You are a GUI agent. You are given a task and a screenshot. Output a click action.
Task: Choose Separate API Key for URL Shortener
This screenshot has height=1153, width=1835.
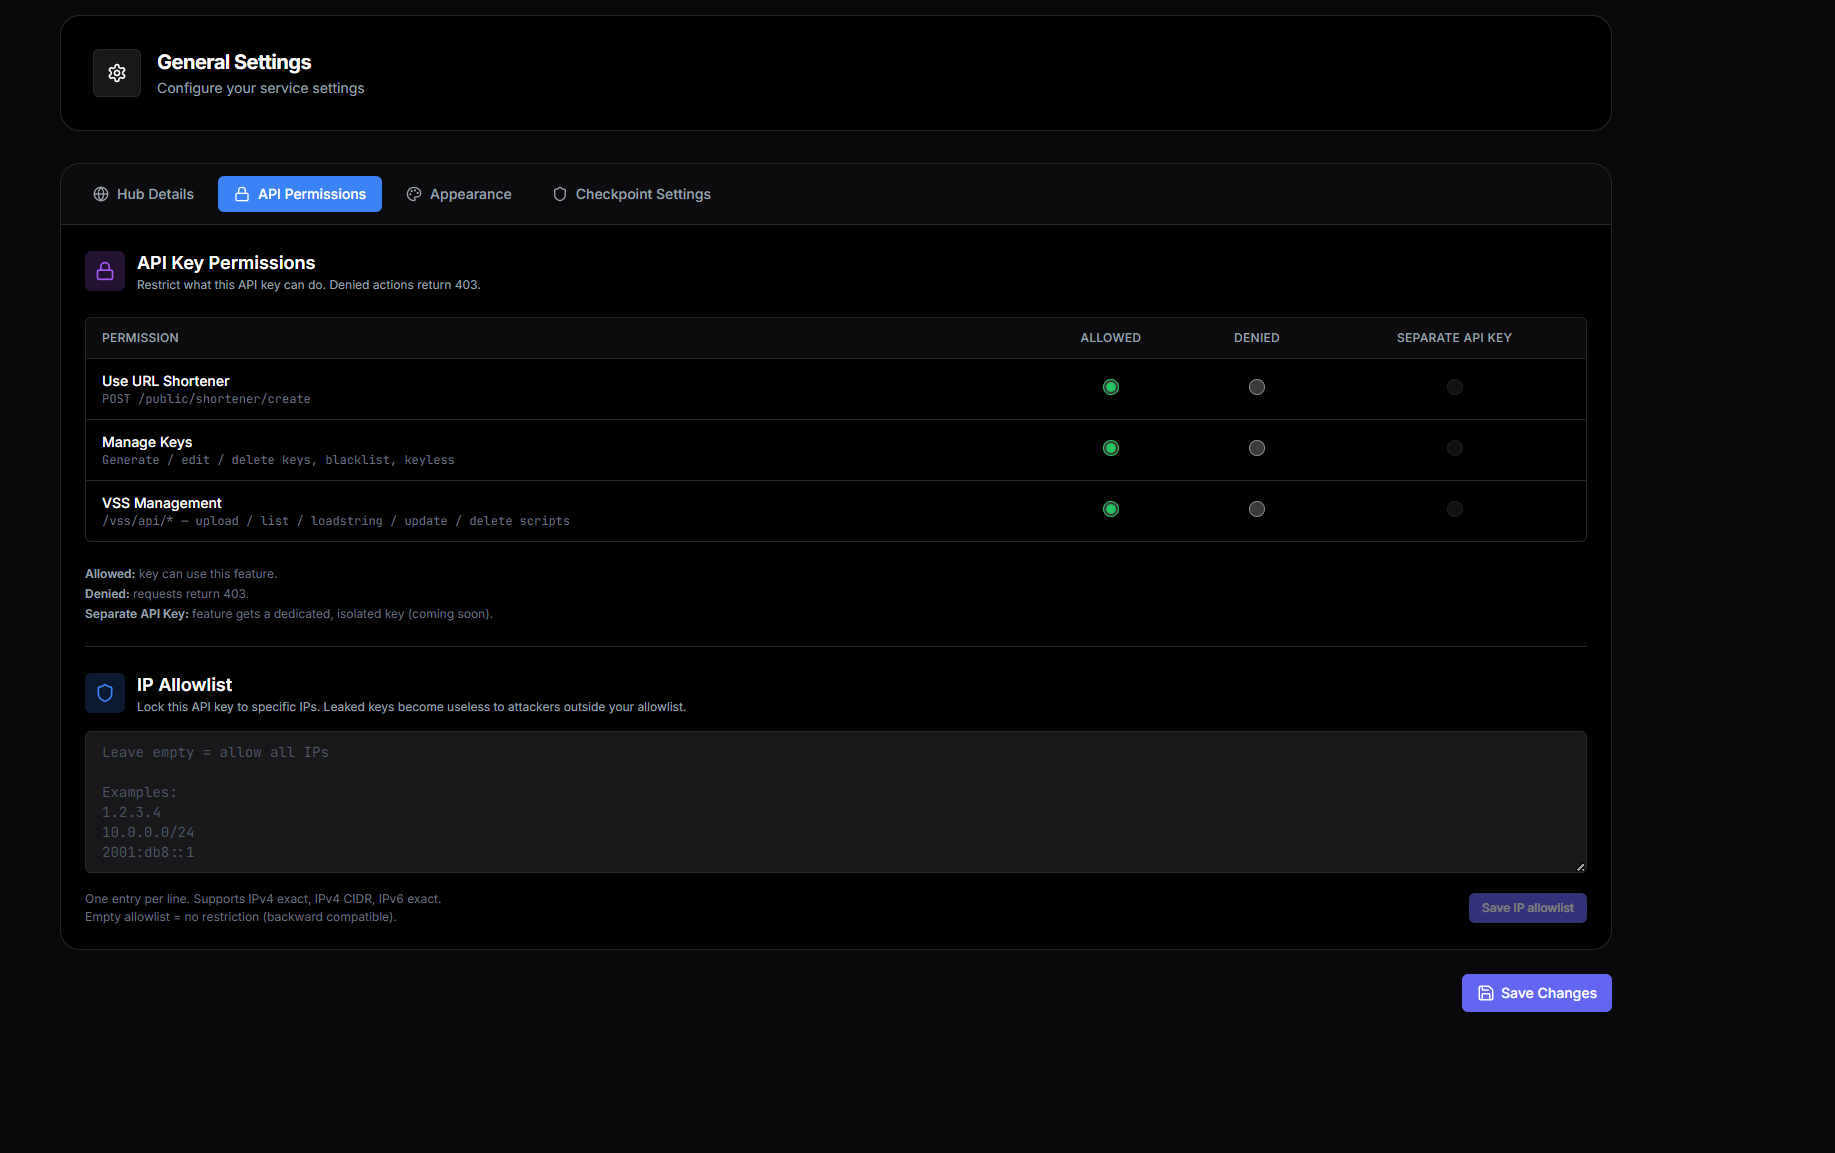tap(1455, 387)
